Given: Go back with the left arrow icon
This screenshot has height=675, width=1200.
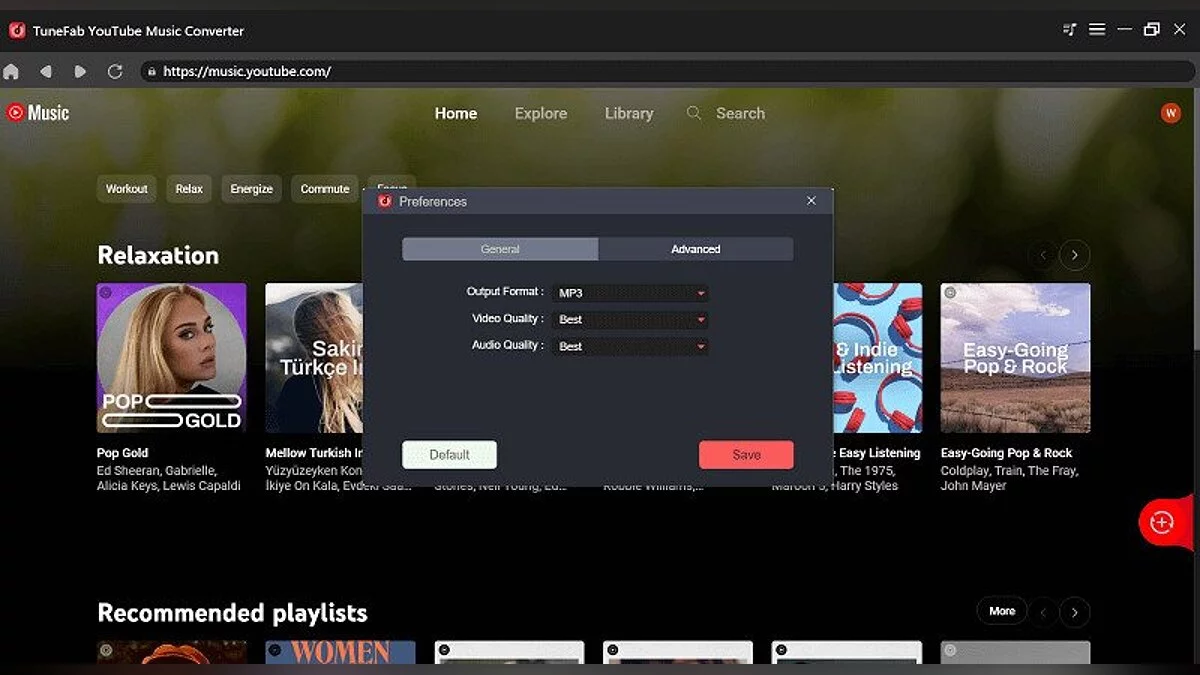Looking at the screenshot, I should [45, 72].
